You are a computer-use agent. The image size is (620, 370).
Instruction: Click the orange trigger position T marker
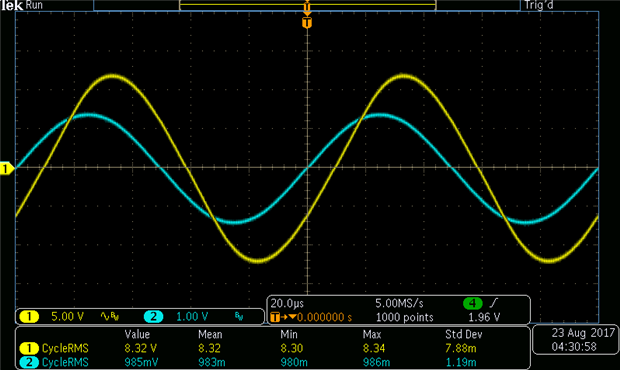[307, 23]
